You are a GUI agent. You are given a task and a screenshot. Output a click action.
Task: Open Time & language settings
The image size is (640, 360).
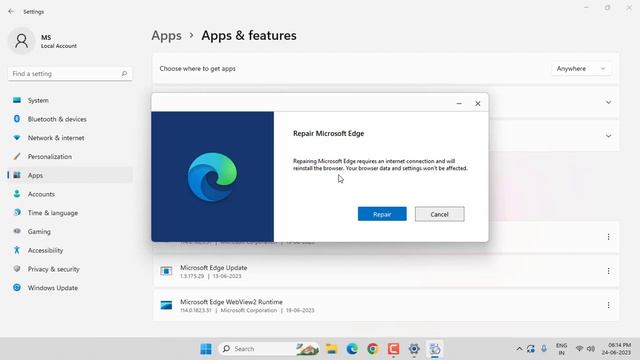[70, 213]
